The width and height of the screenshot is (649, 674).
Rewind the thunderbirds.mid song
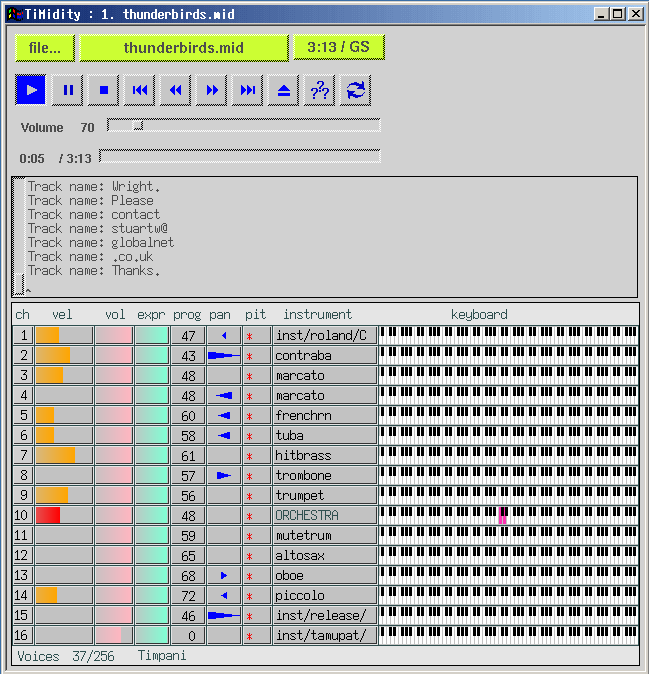[175, 90]
